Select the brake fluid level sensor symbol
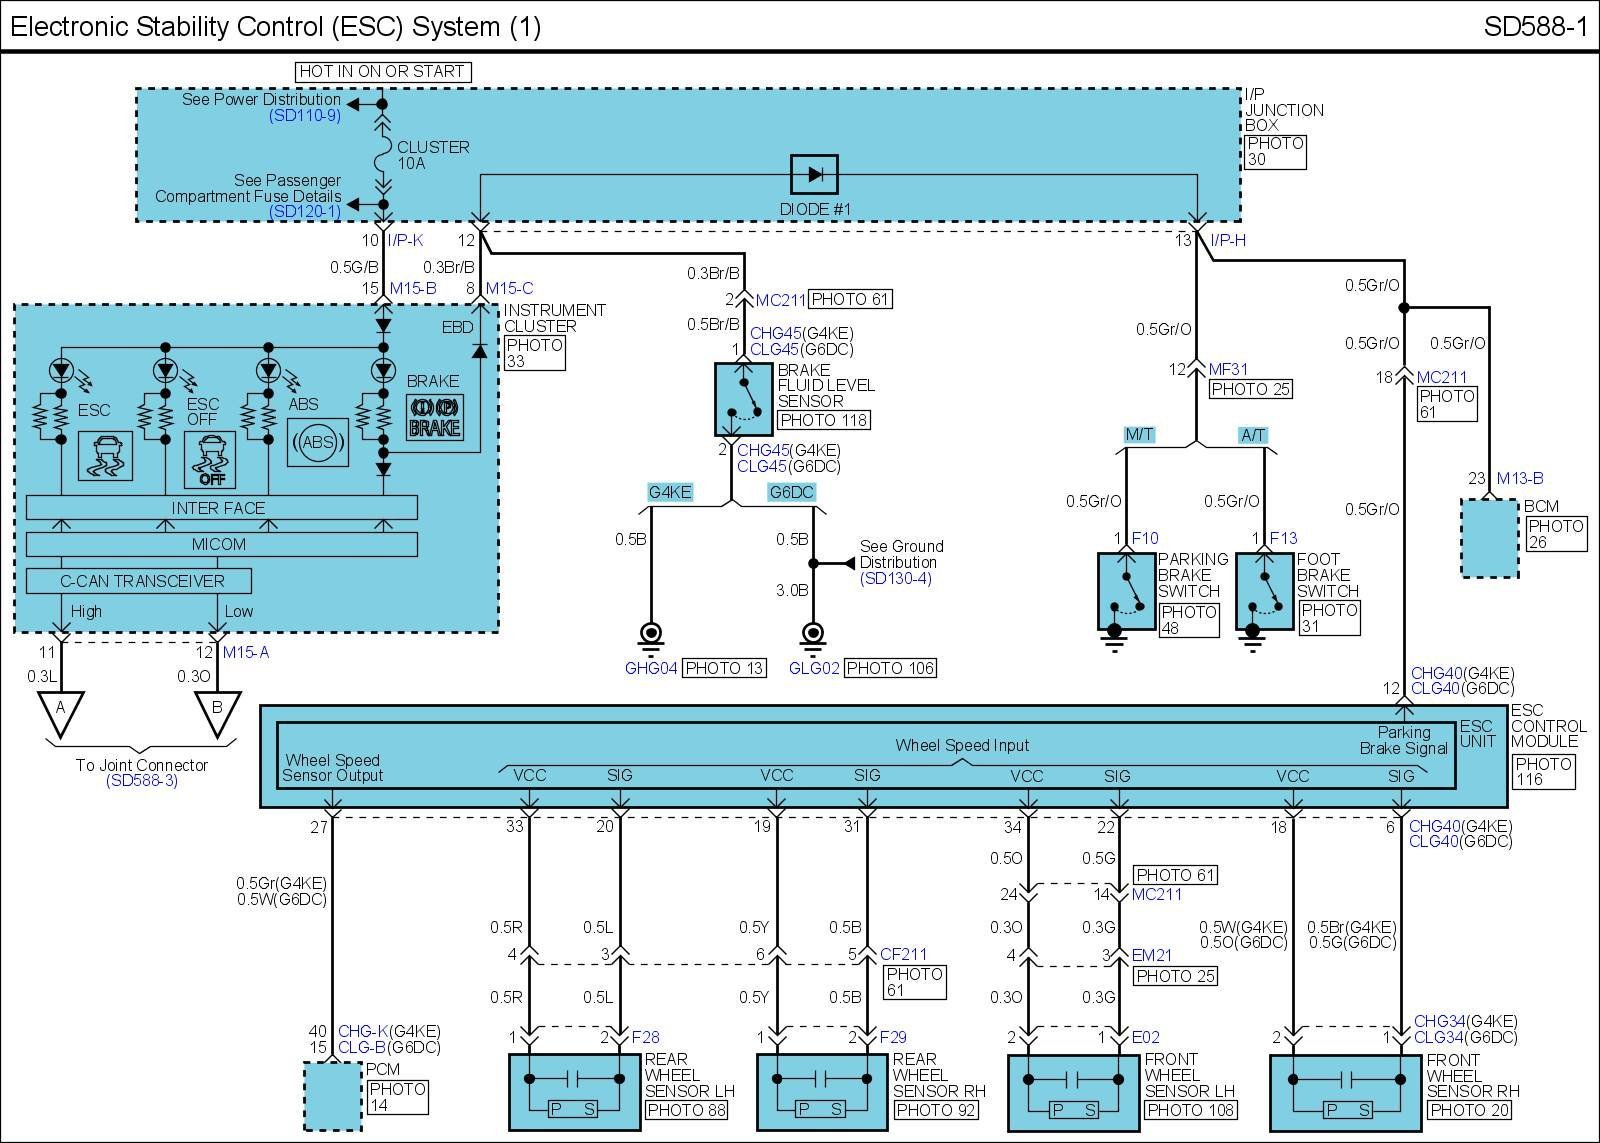The width and height of the screenshot is (1600, 1143). coord(743,399)
